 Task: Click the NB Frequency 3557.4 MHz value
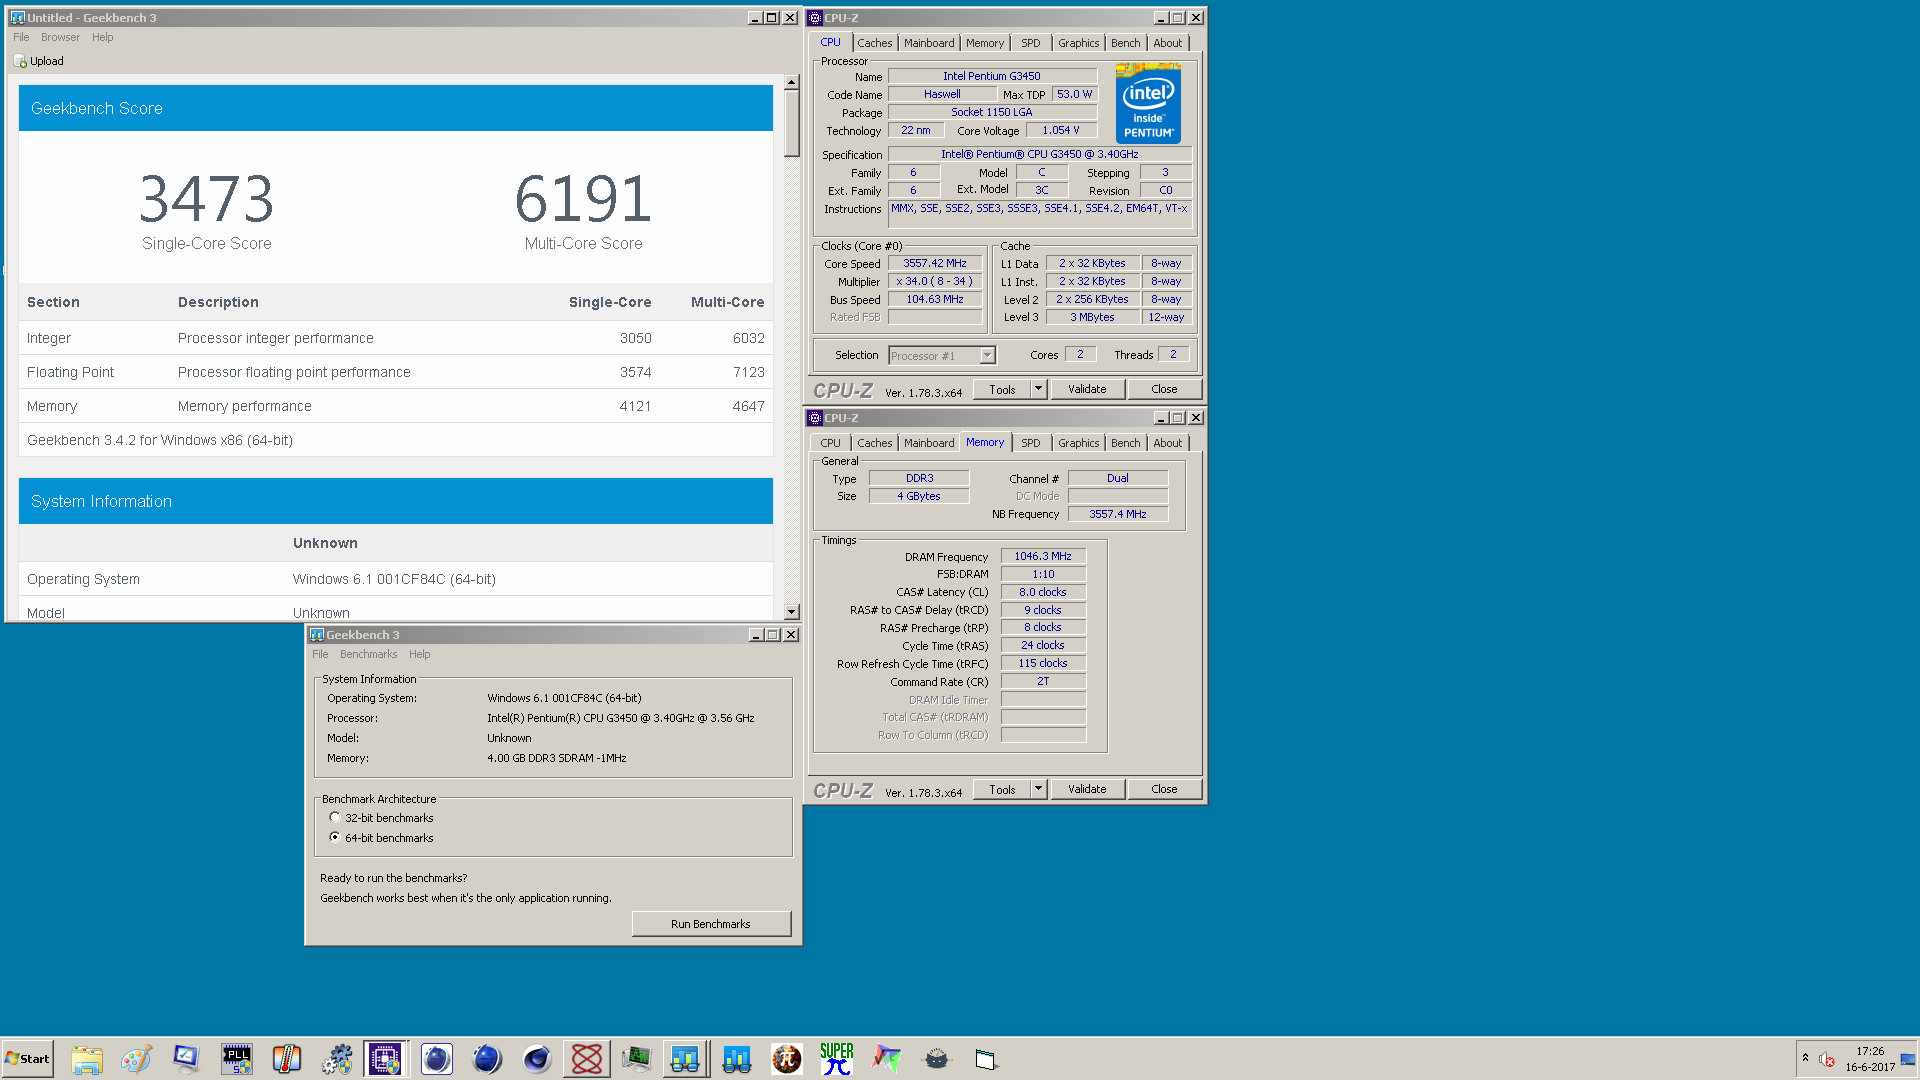(1118, 514)
